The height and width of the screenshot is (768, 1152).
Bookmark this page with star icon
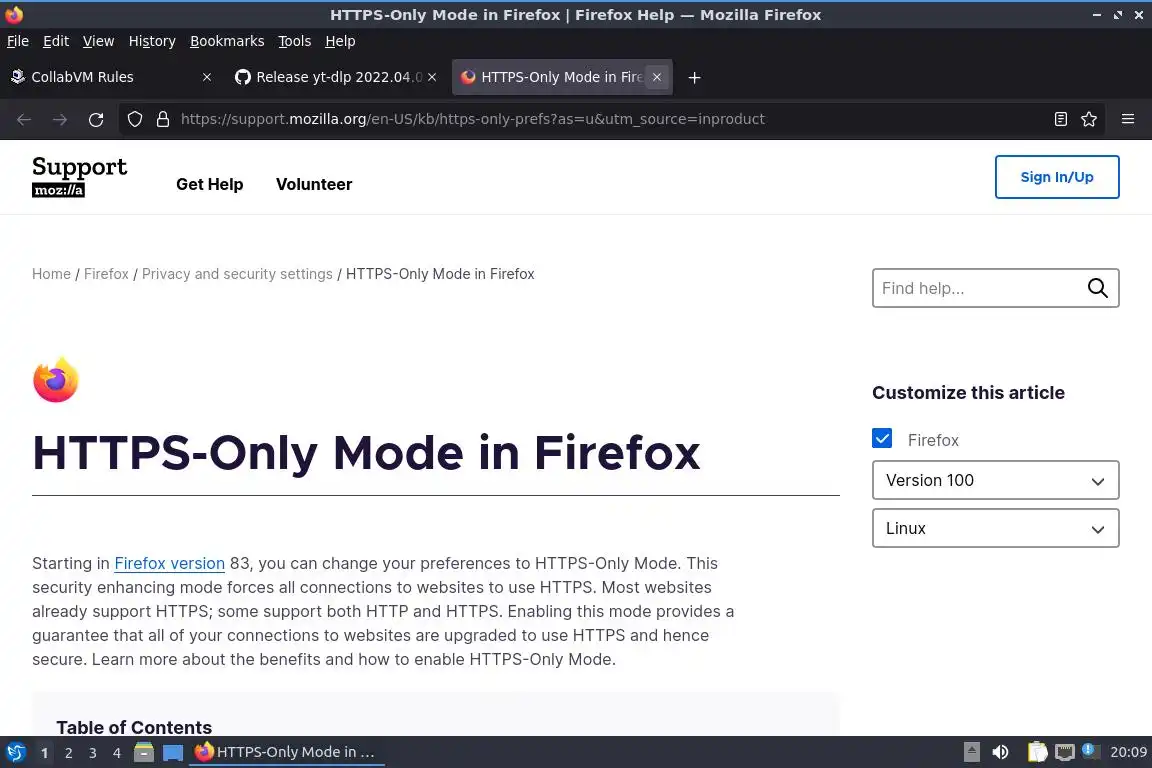click(x=1089, y=119)
